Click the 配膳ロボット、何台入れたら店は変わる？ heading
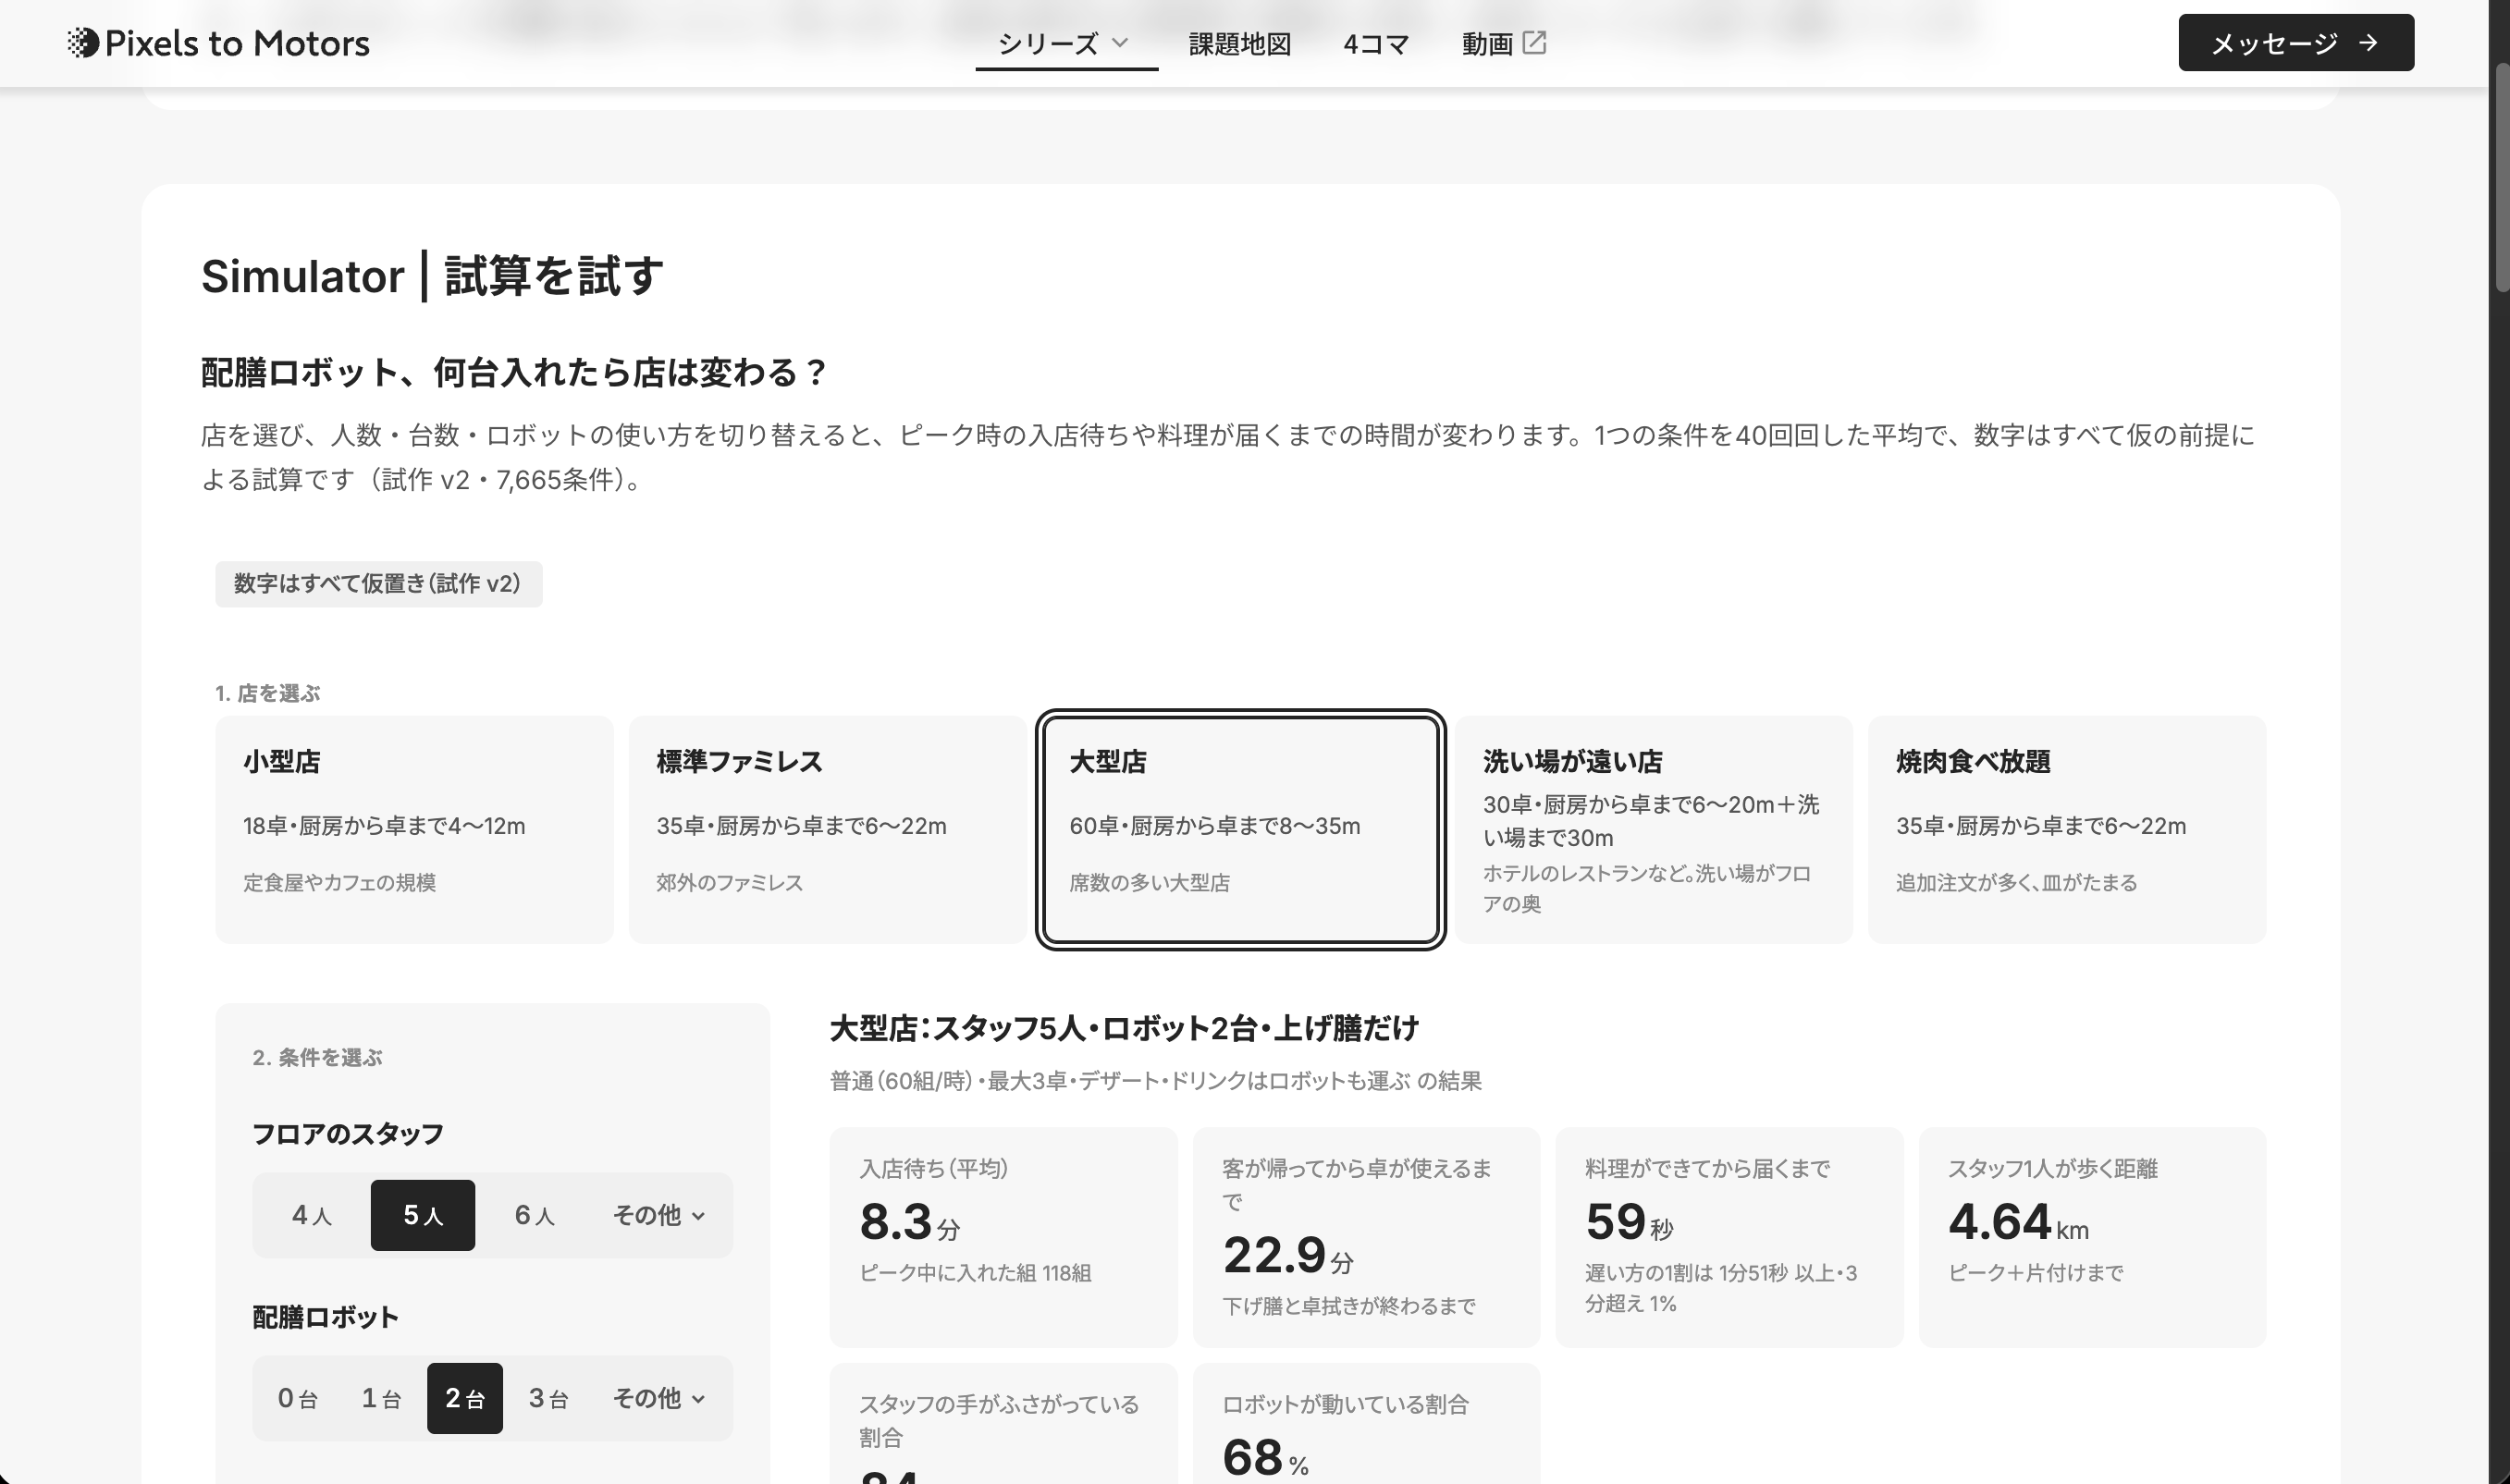Viewport: 2510px width, 1484px height. pos(514,372)
